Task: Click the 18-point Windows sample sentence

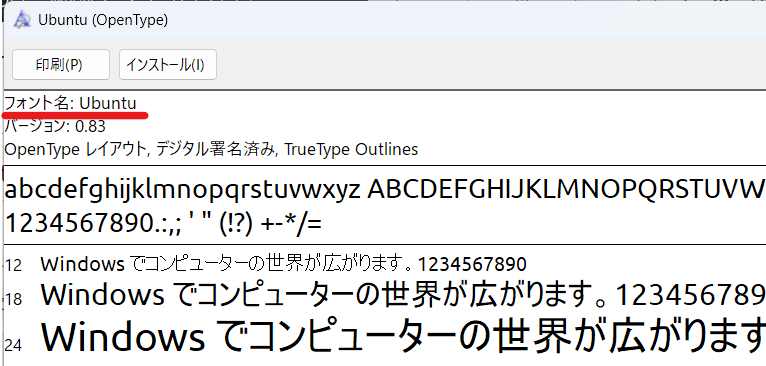Action: (x=403, y=295)
